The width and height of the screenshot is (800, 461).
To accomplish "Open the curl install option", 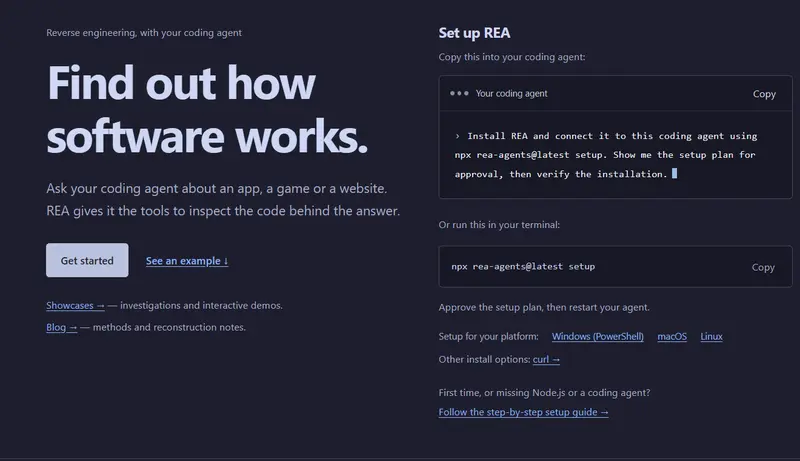I will pyautogui.click(x=546, y=360).
